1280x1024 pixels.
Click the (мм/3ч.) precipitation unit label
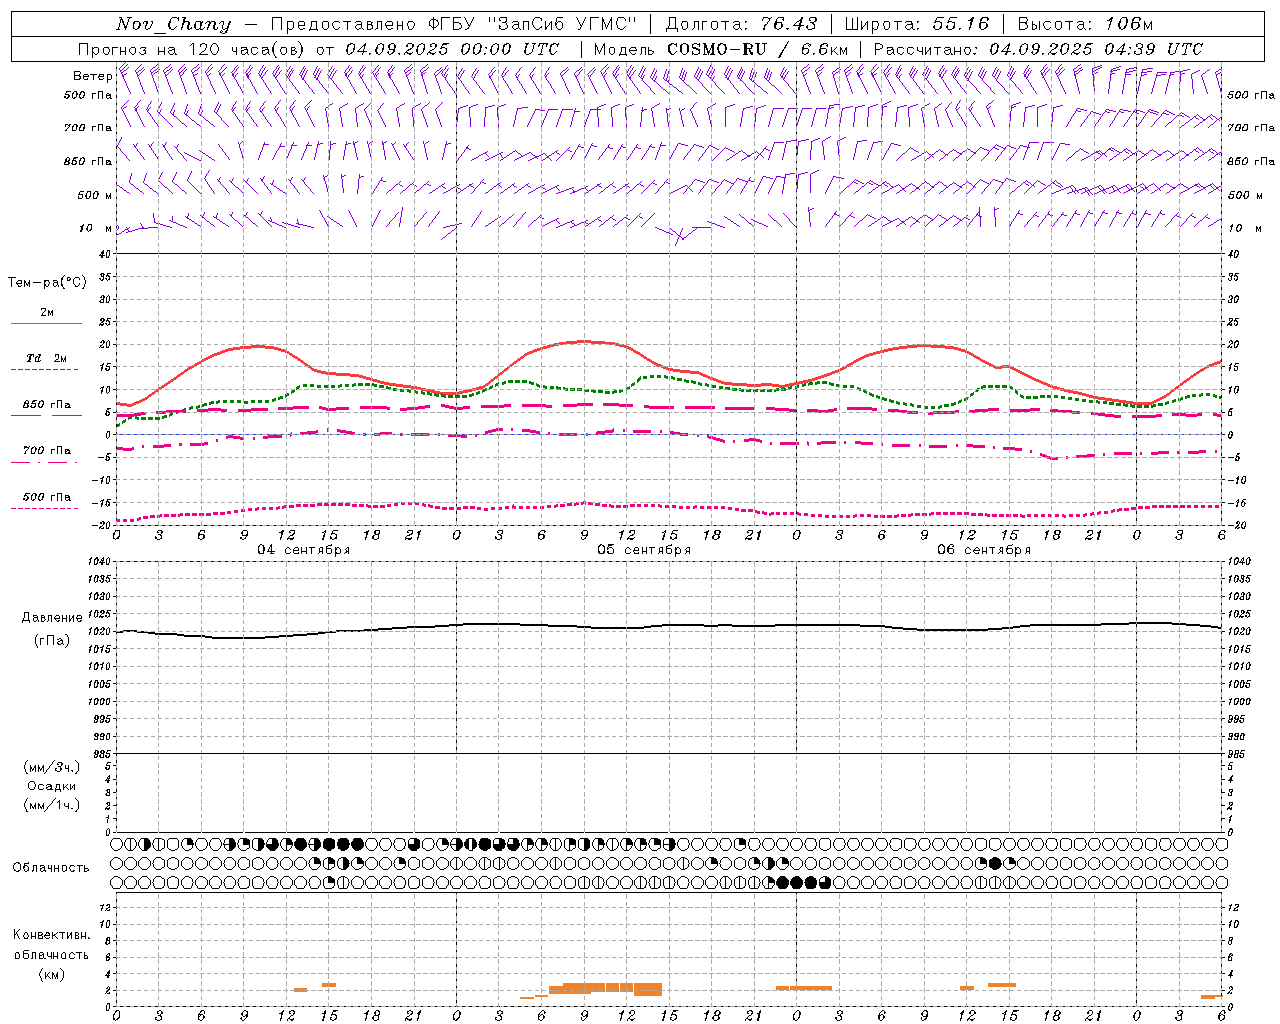(52, 767)
